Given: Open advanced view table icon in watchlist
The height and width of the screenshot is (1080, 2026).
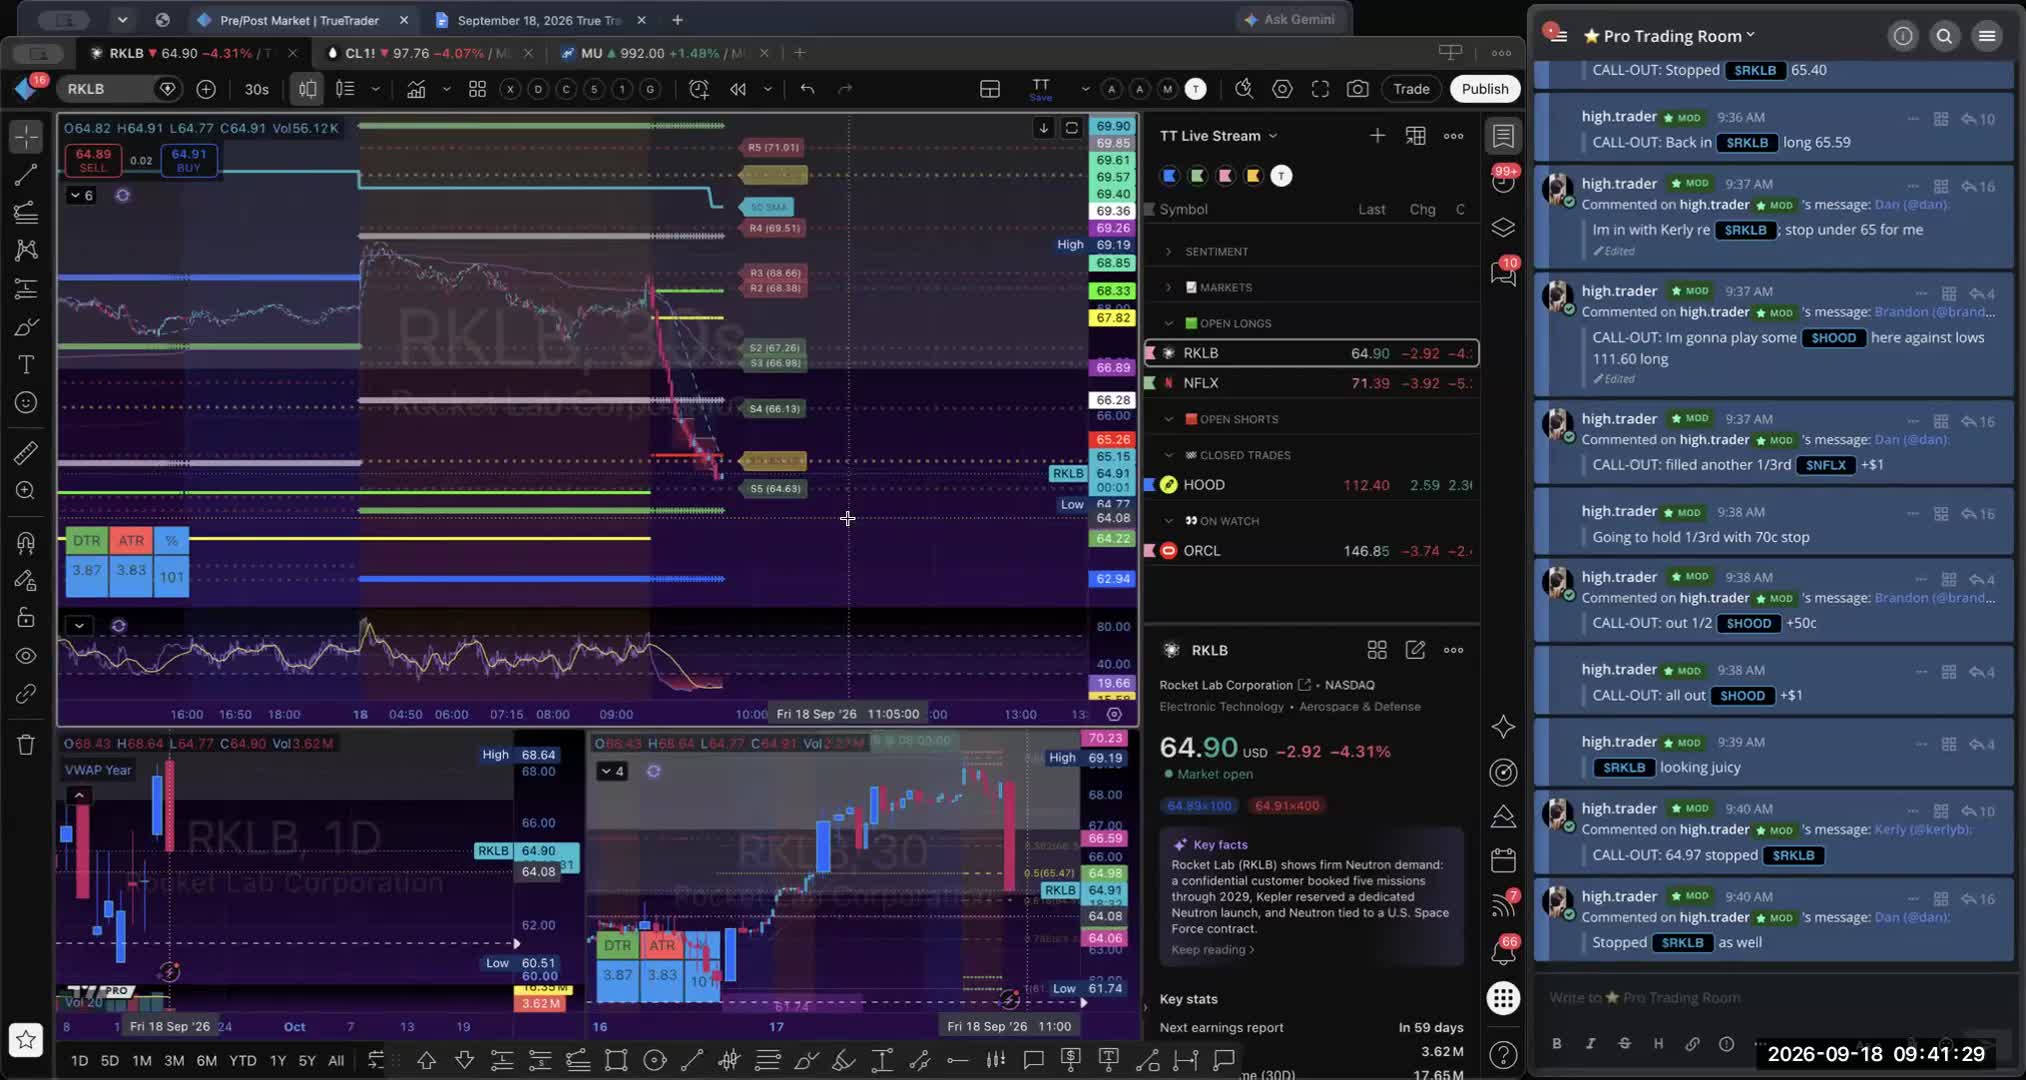Looking at the screenshot, I should pyautogui.click(x=1415, y=135).
